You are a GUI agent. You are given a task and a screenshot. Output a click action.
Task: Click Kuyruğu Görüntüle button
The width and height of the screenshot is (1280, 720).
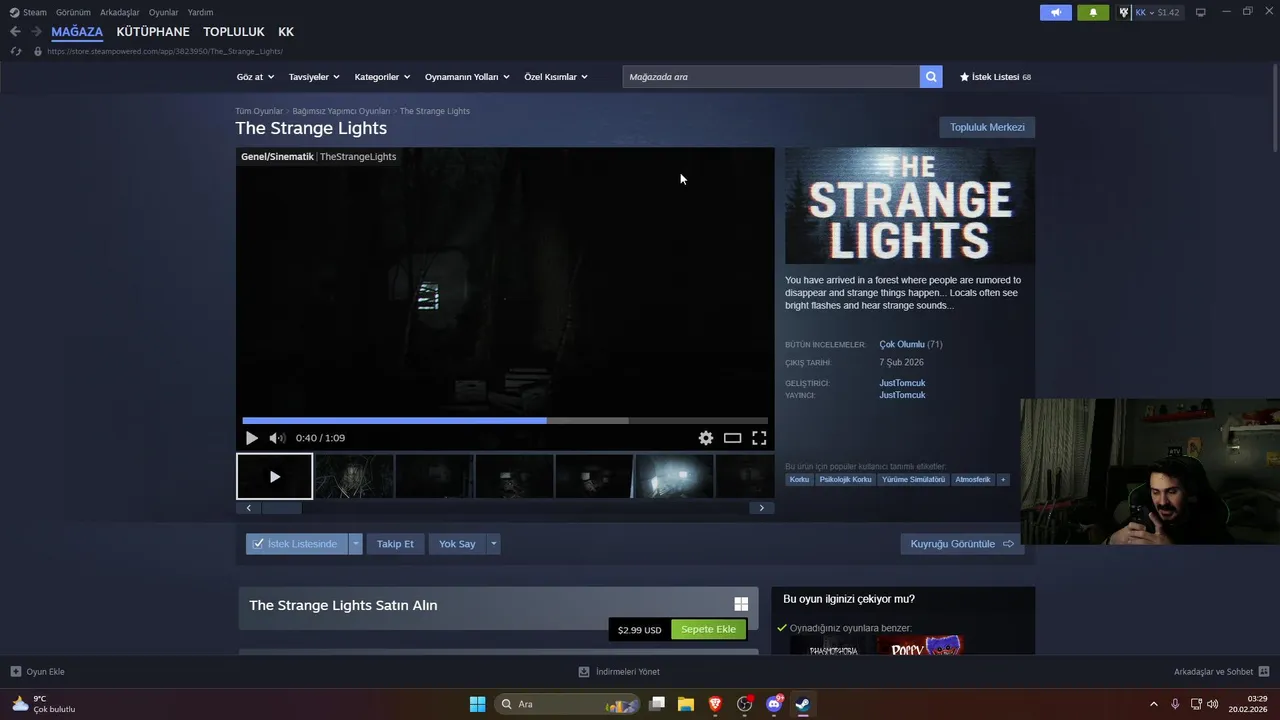tap(962, 544)
